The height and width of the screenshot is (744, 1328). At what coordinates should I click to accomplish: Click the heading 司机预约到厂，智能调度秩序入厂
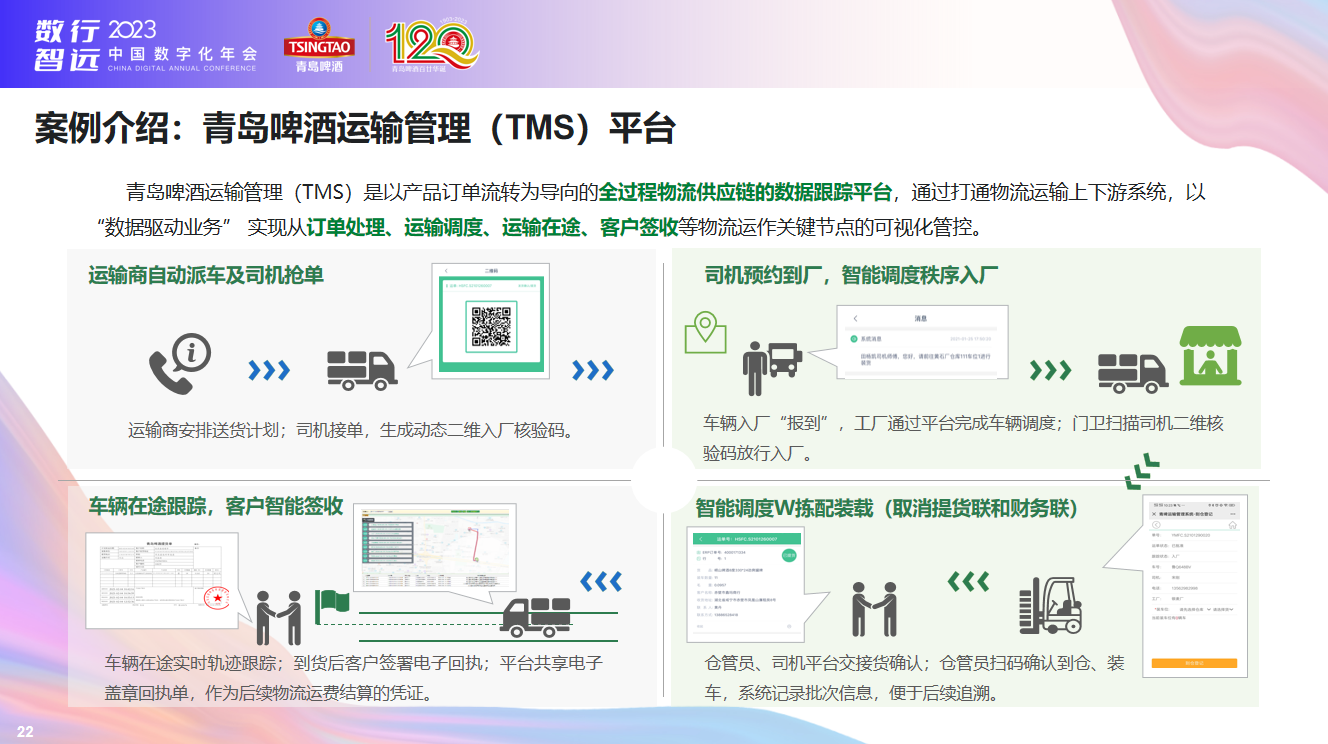[x=850, y=275]
